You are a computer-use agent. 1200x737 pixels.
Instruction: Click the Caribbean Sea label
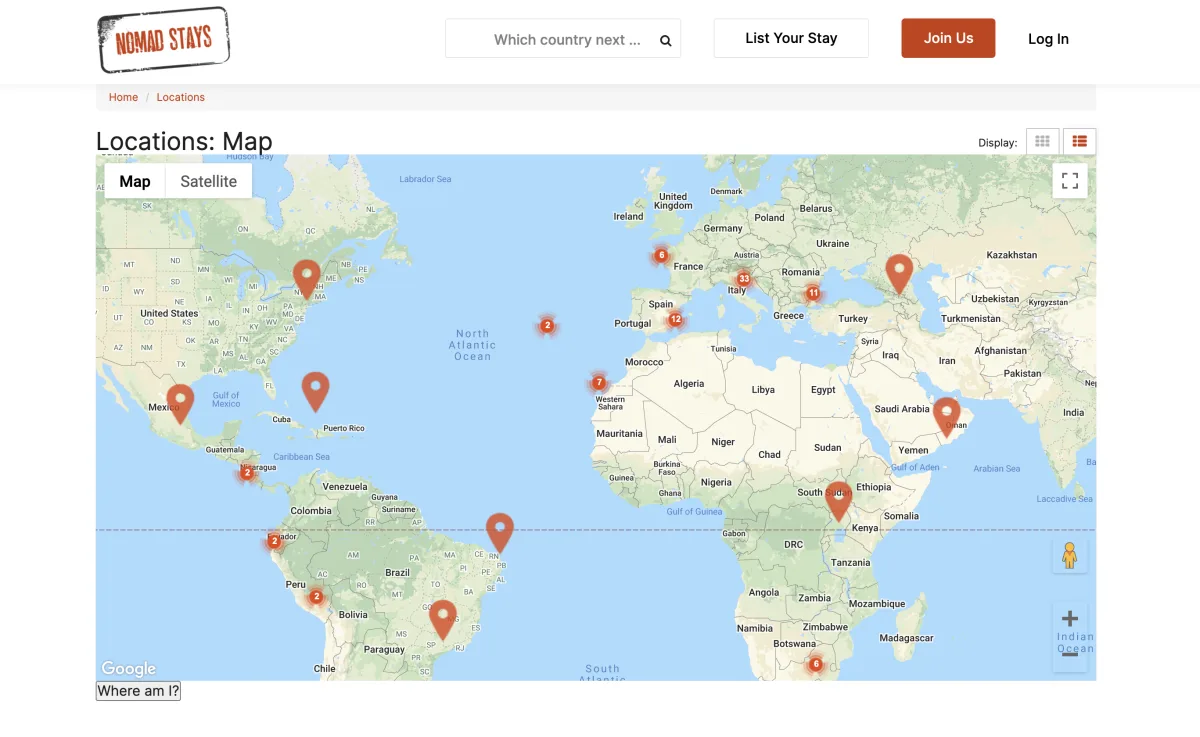[x=301, y=457]
